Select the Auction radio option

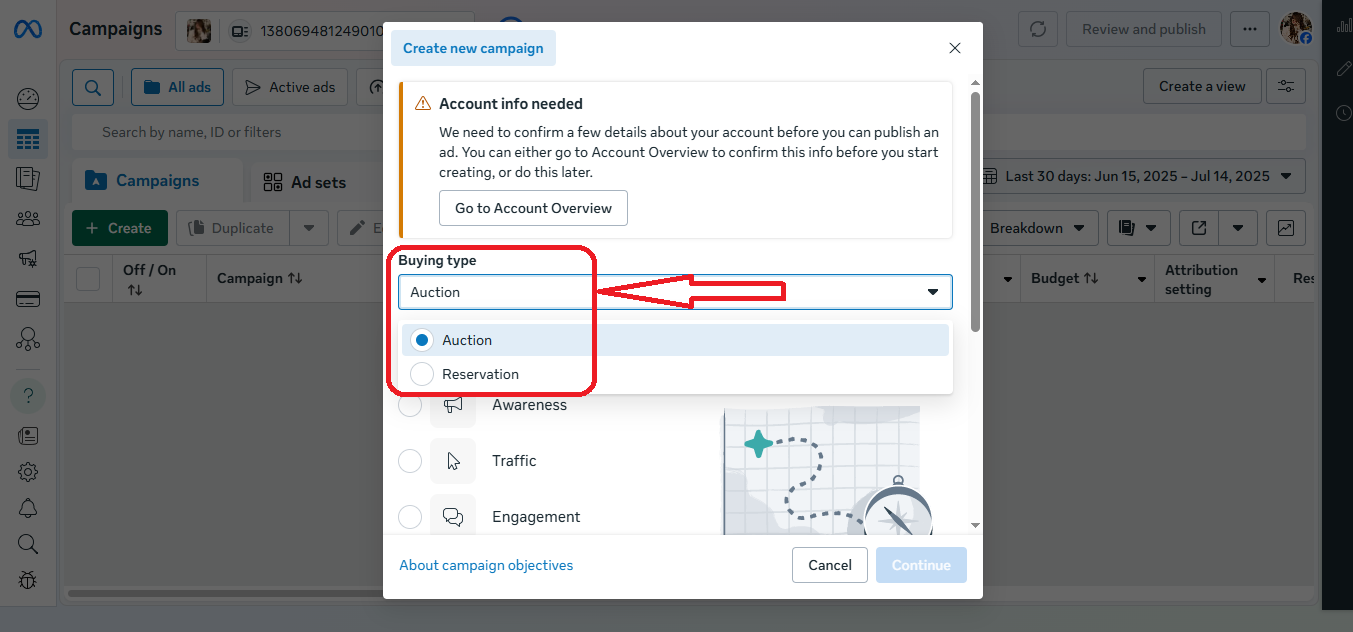pyautogui.click(x=422, y=340)
